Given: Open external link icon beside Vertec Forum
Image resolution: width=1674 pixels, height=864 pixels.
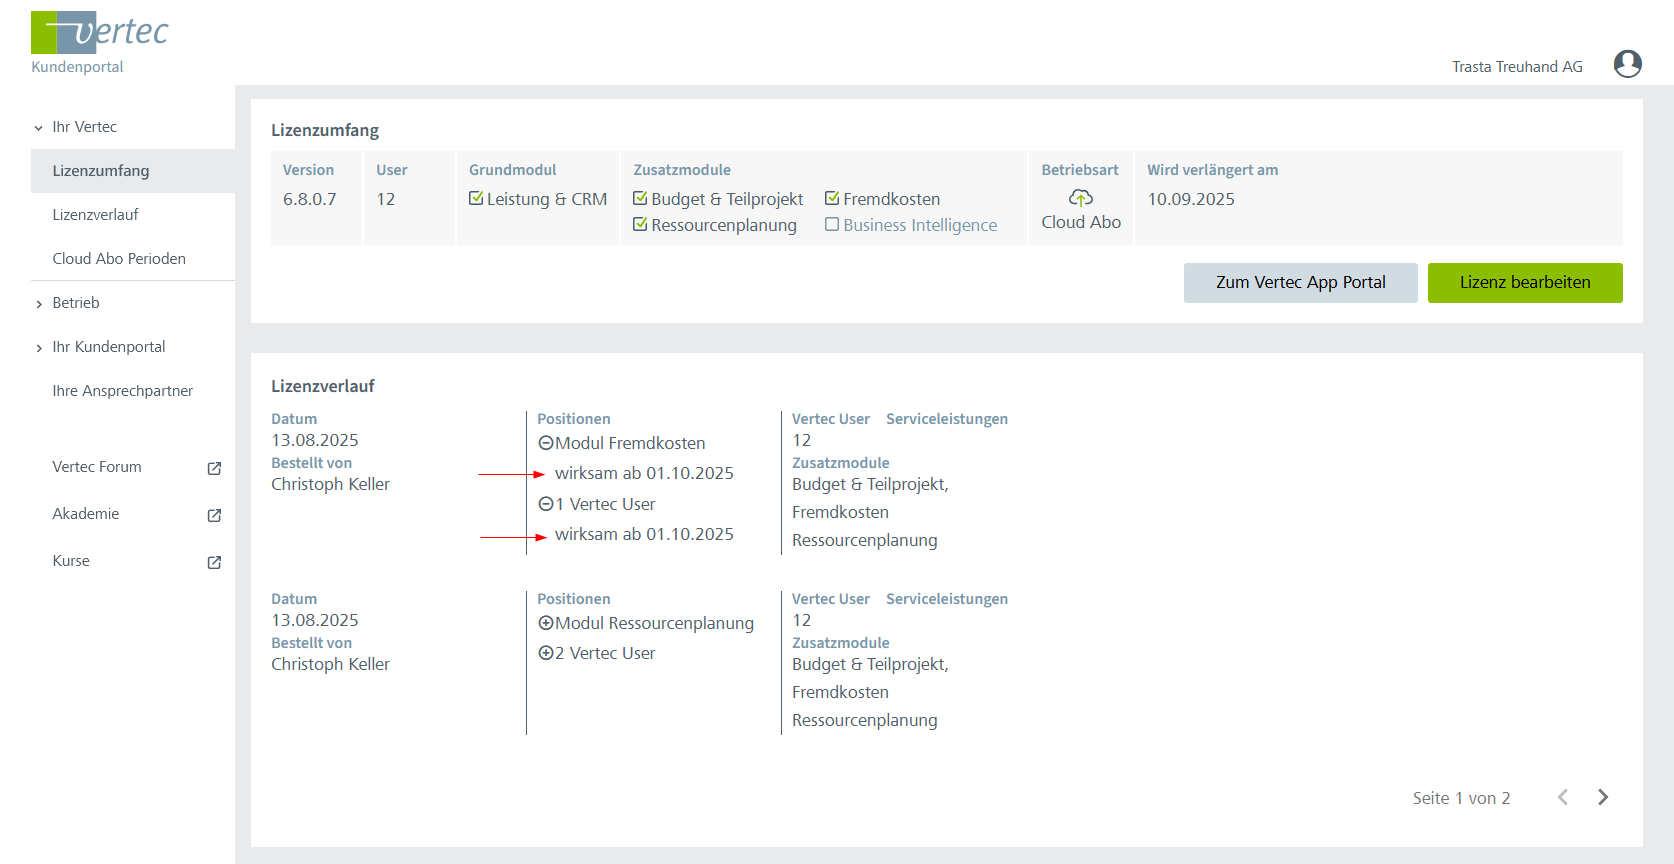Looking at the screenshot, I should [214, 468].
